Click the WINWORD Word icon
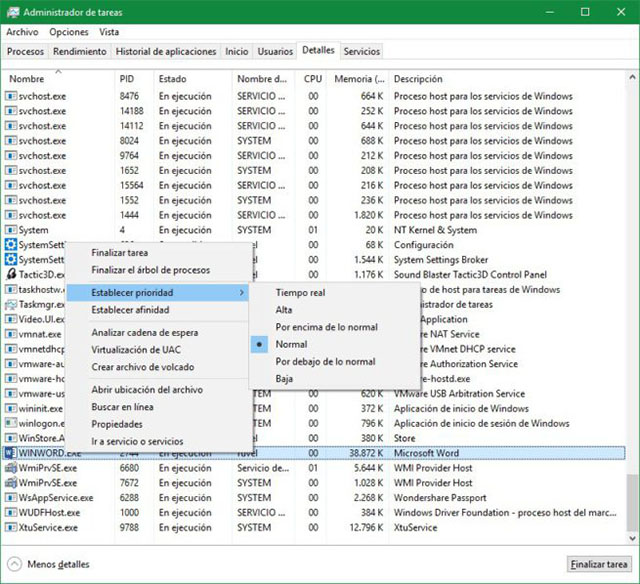Viewport: 640px width, 584px height. pyautogui.click(x=11, y=453)
